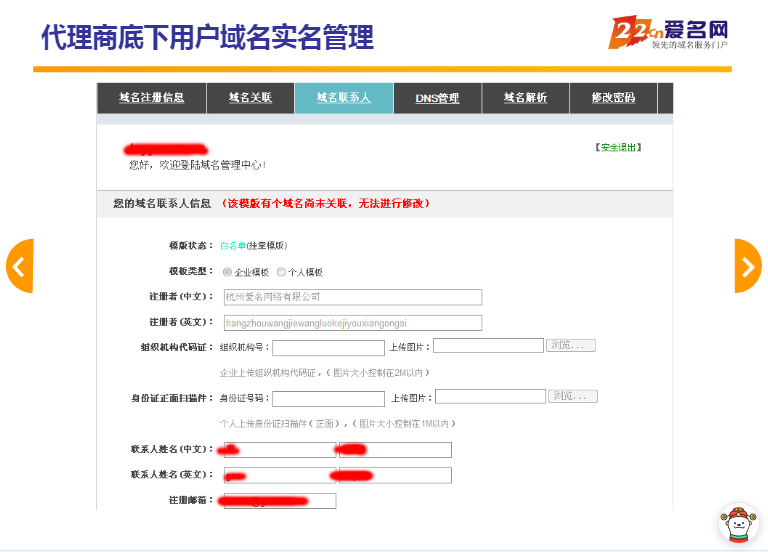Select the 域名联系人 tab
This screenshot has width=768, height=552.
343,98
